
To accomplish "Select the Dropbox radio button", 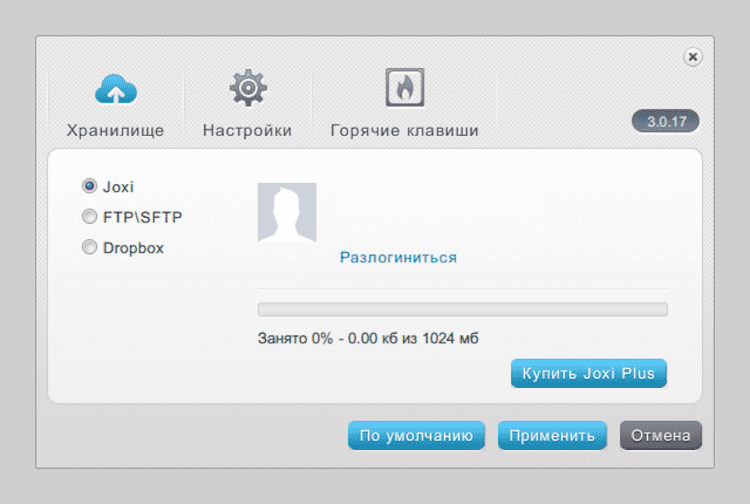I will pos(89,247).
